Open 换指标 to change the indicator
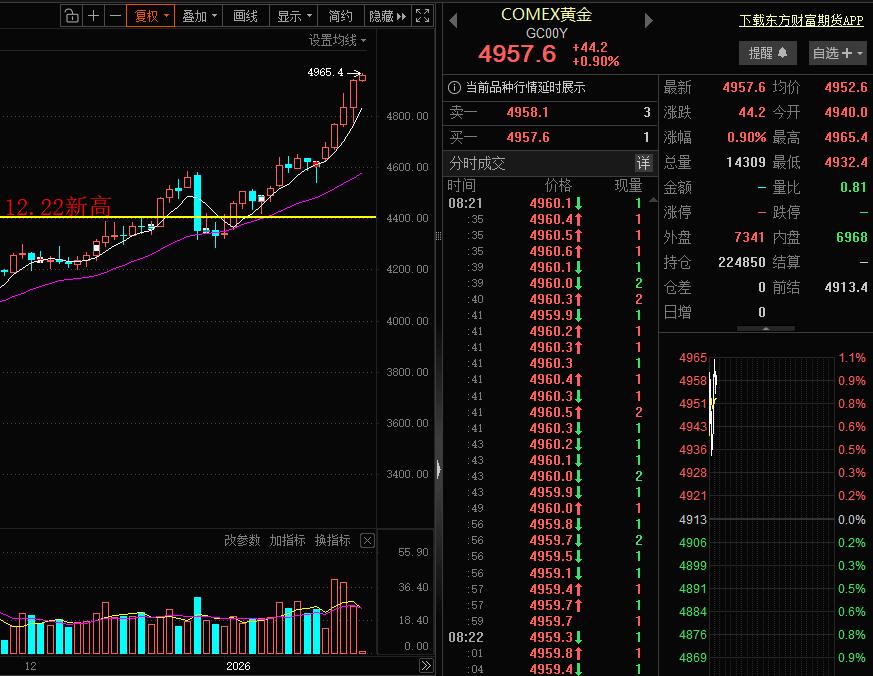This screenshot has width=873, height=676. pos(332,540)
